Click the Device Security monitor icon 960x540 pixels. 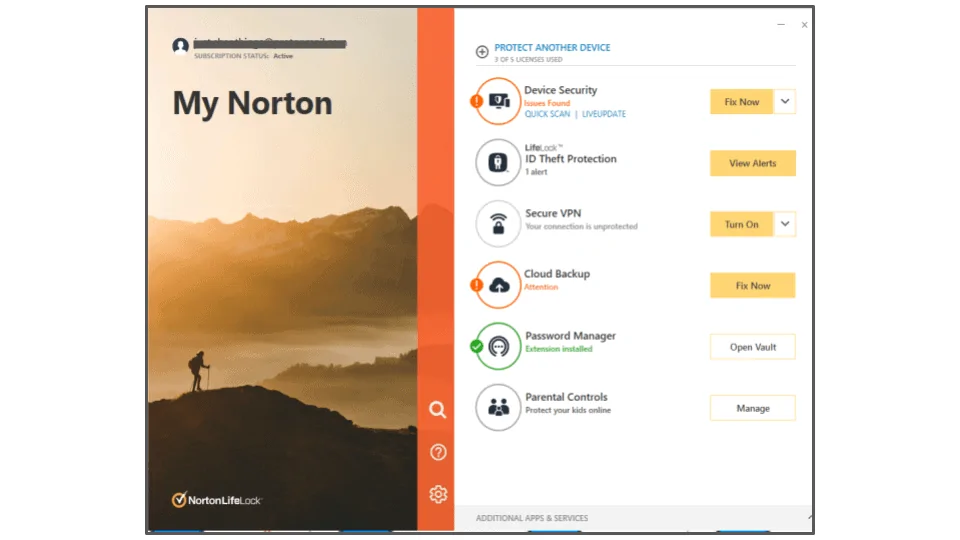pos(498,101)
